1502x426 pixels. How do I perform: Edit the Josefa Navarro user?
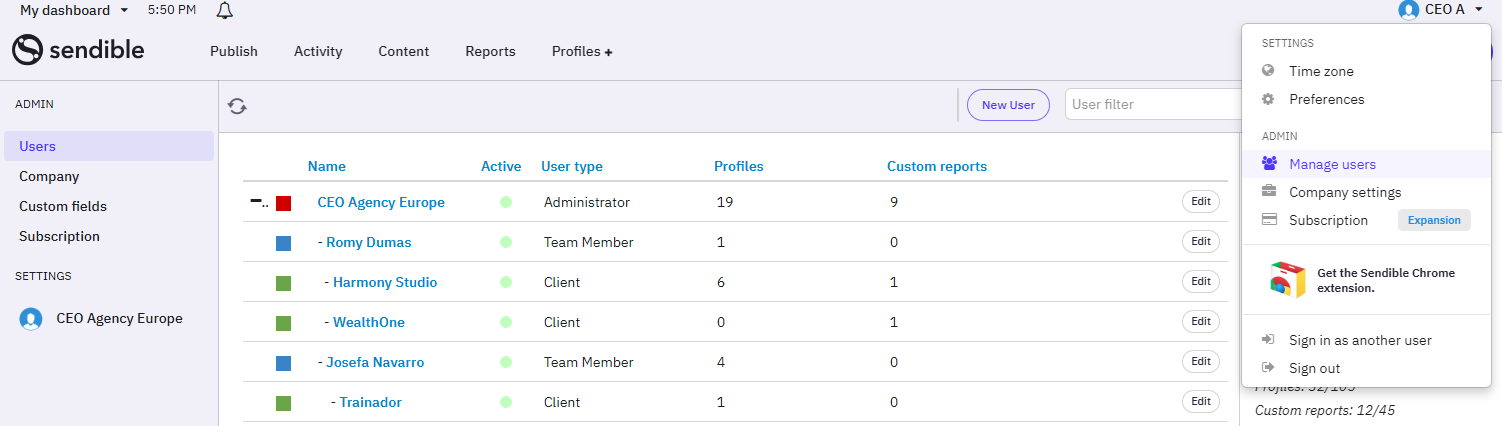1201,361
